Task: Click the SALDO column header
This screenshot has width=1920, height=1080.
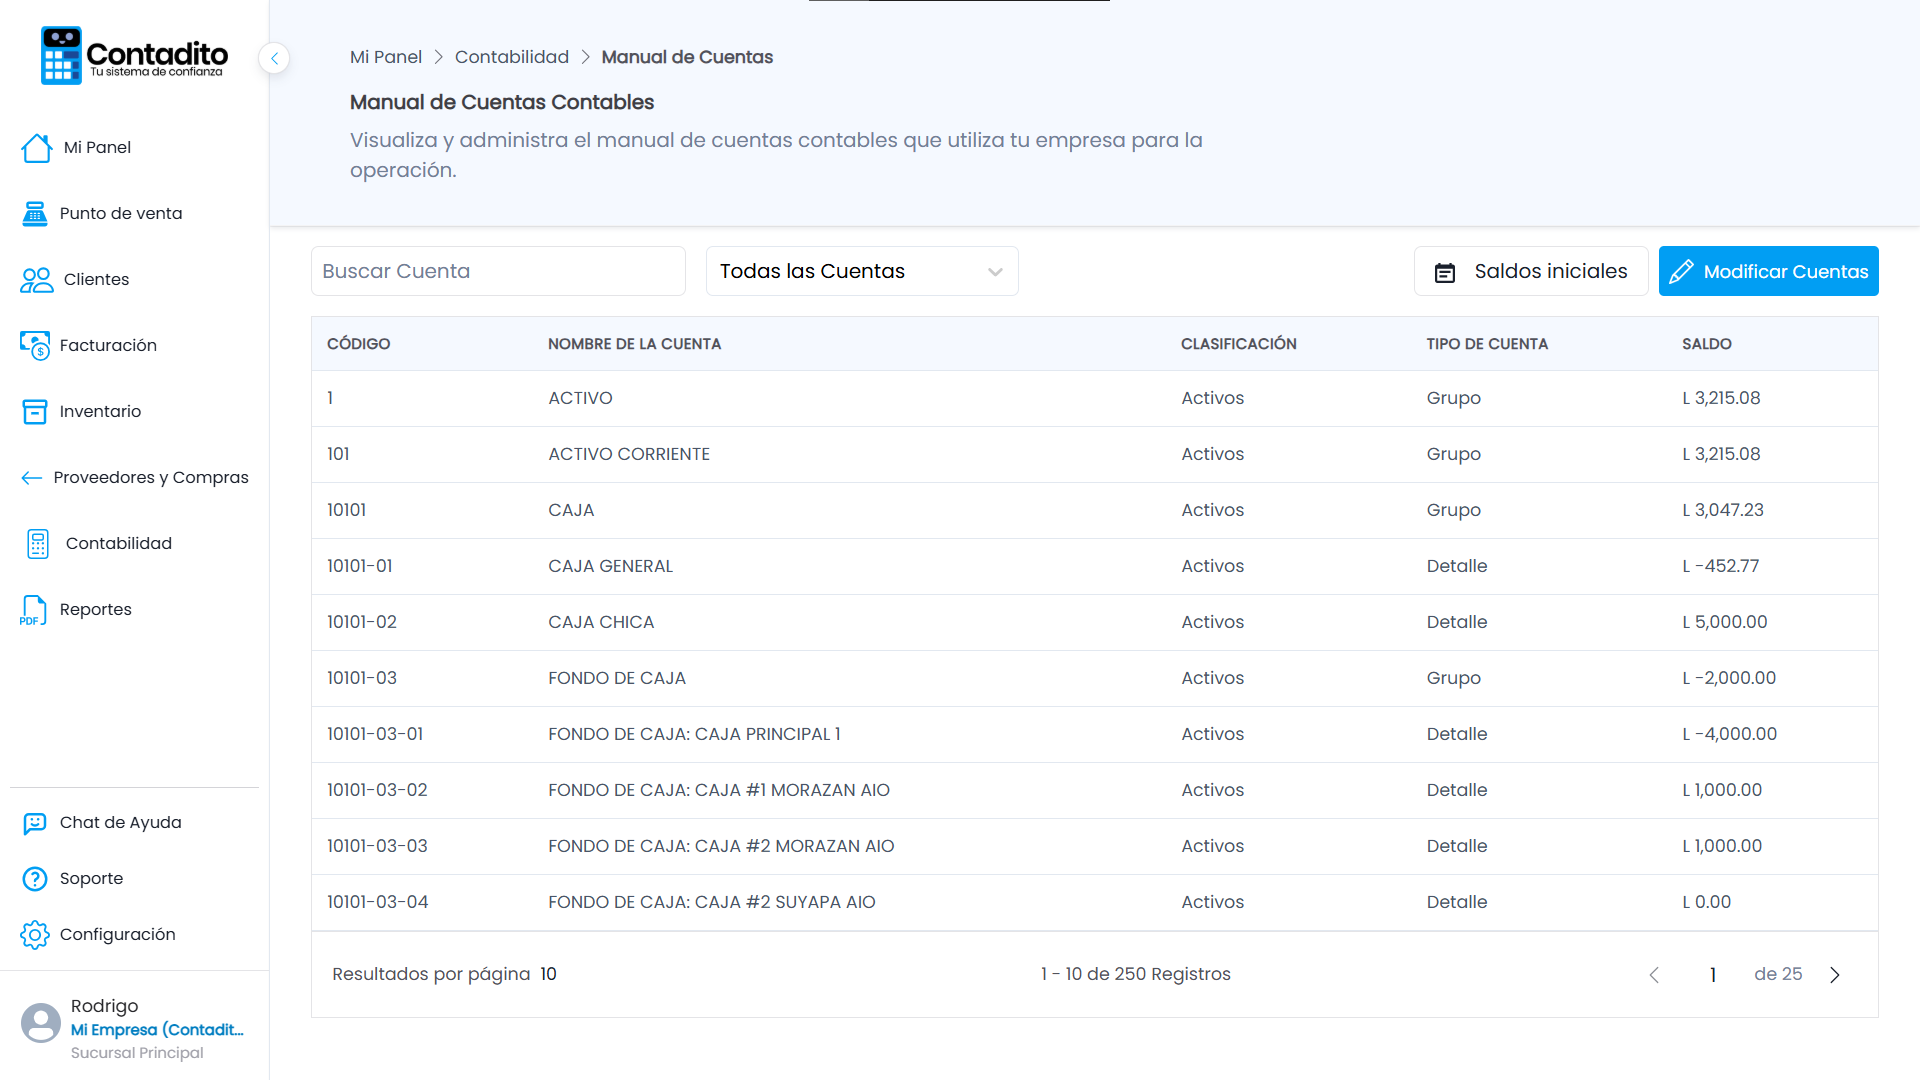Action: click(1707, 344)
